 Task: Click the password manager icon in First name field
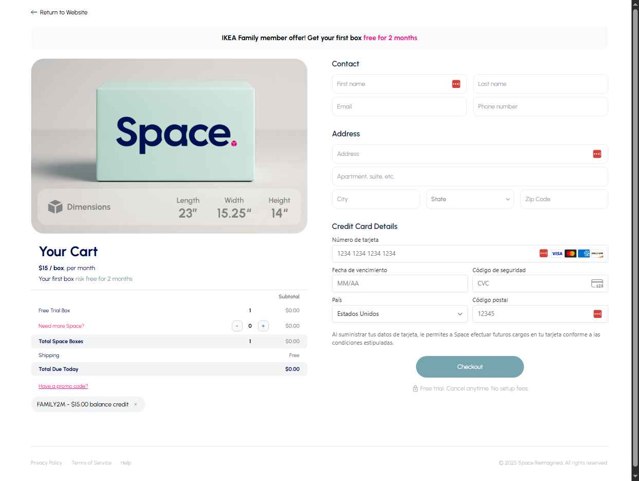456,84
